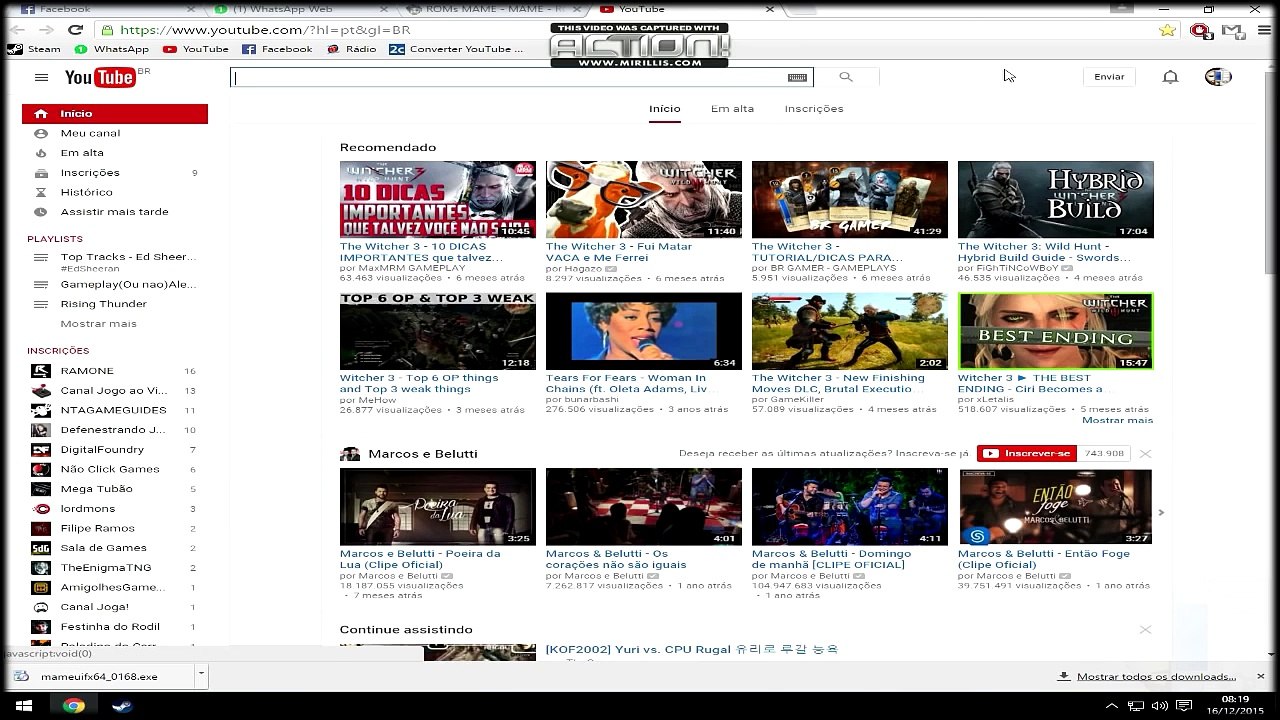Open Em alta in sidebar
This screenshot has height=720, width=1280.
tap(114, 153)
